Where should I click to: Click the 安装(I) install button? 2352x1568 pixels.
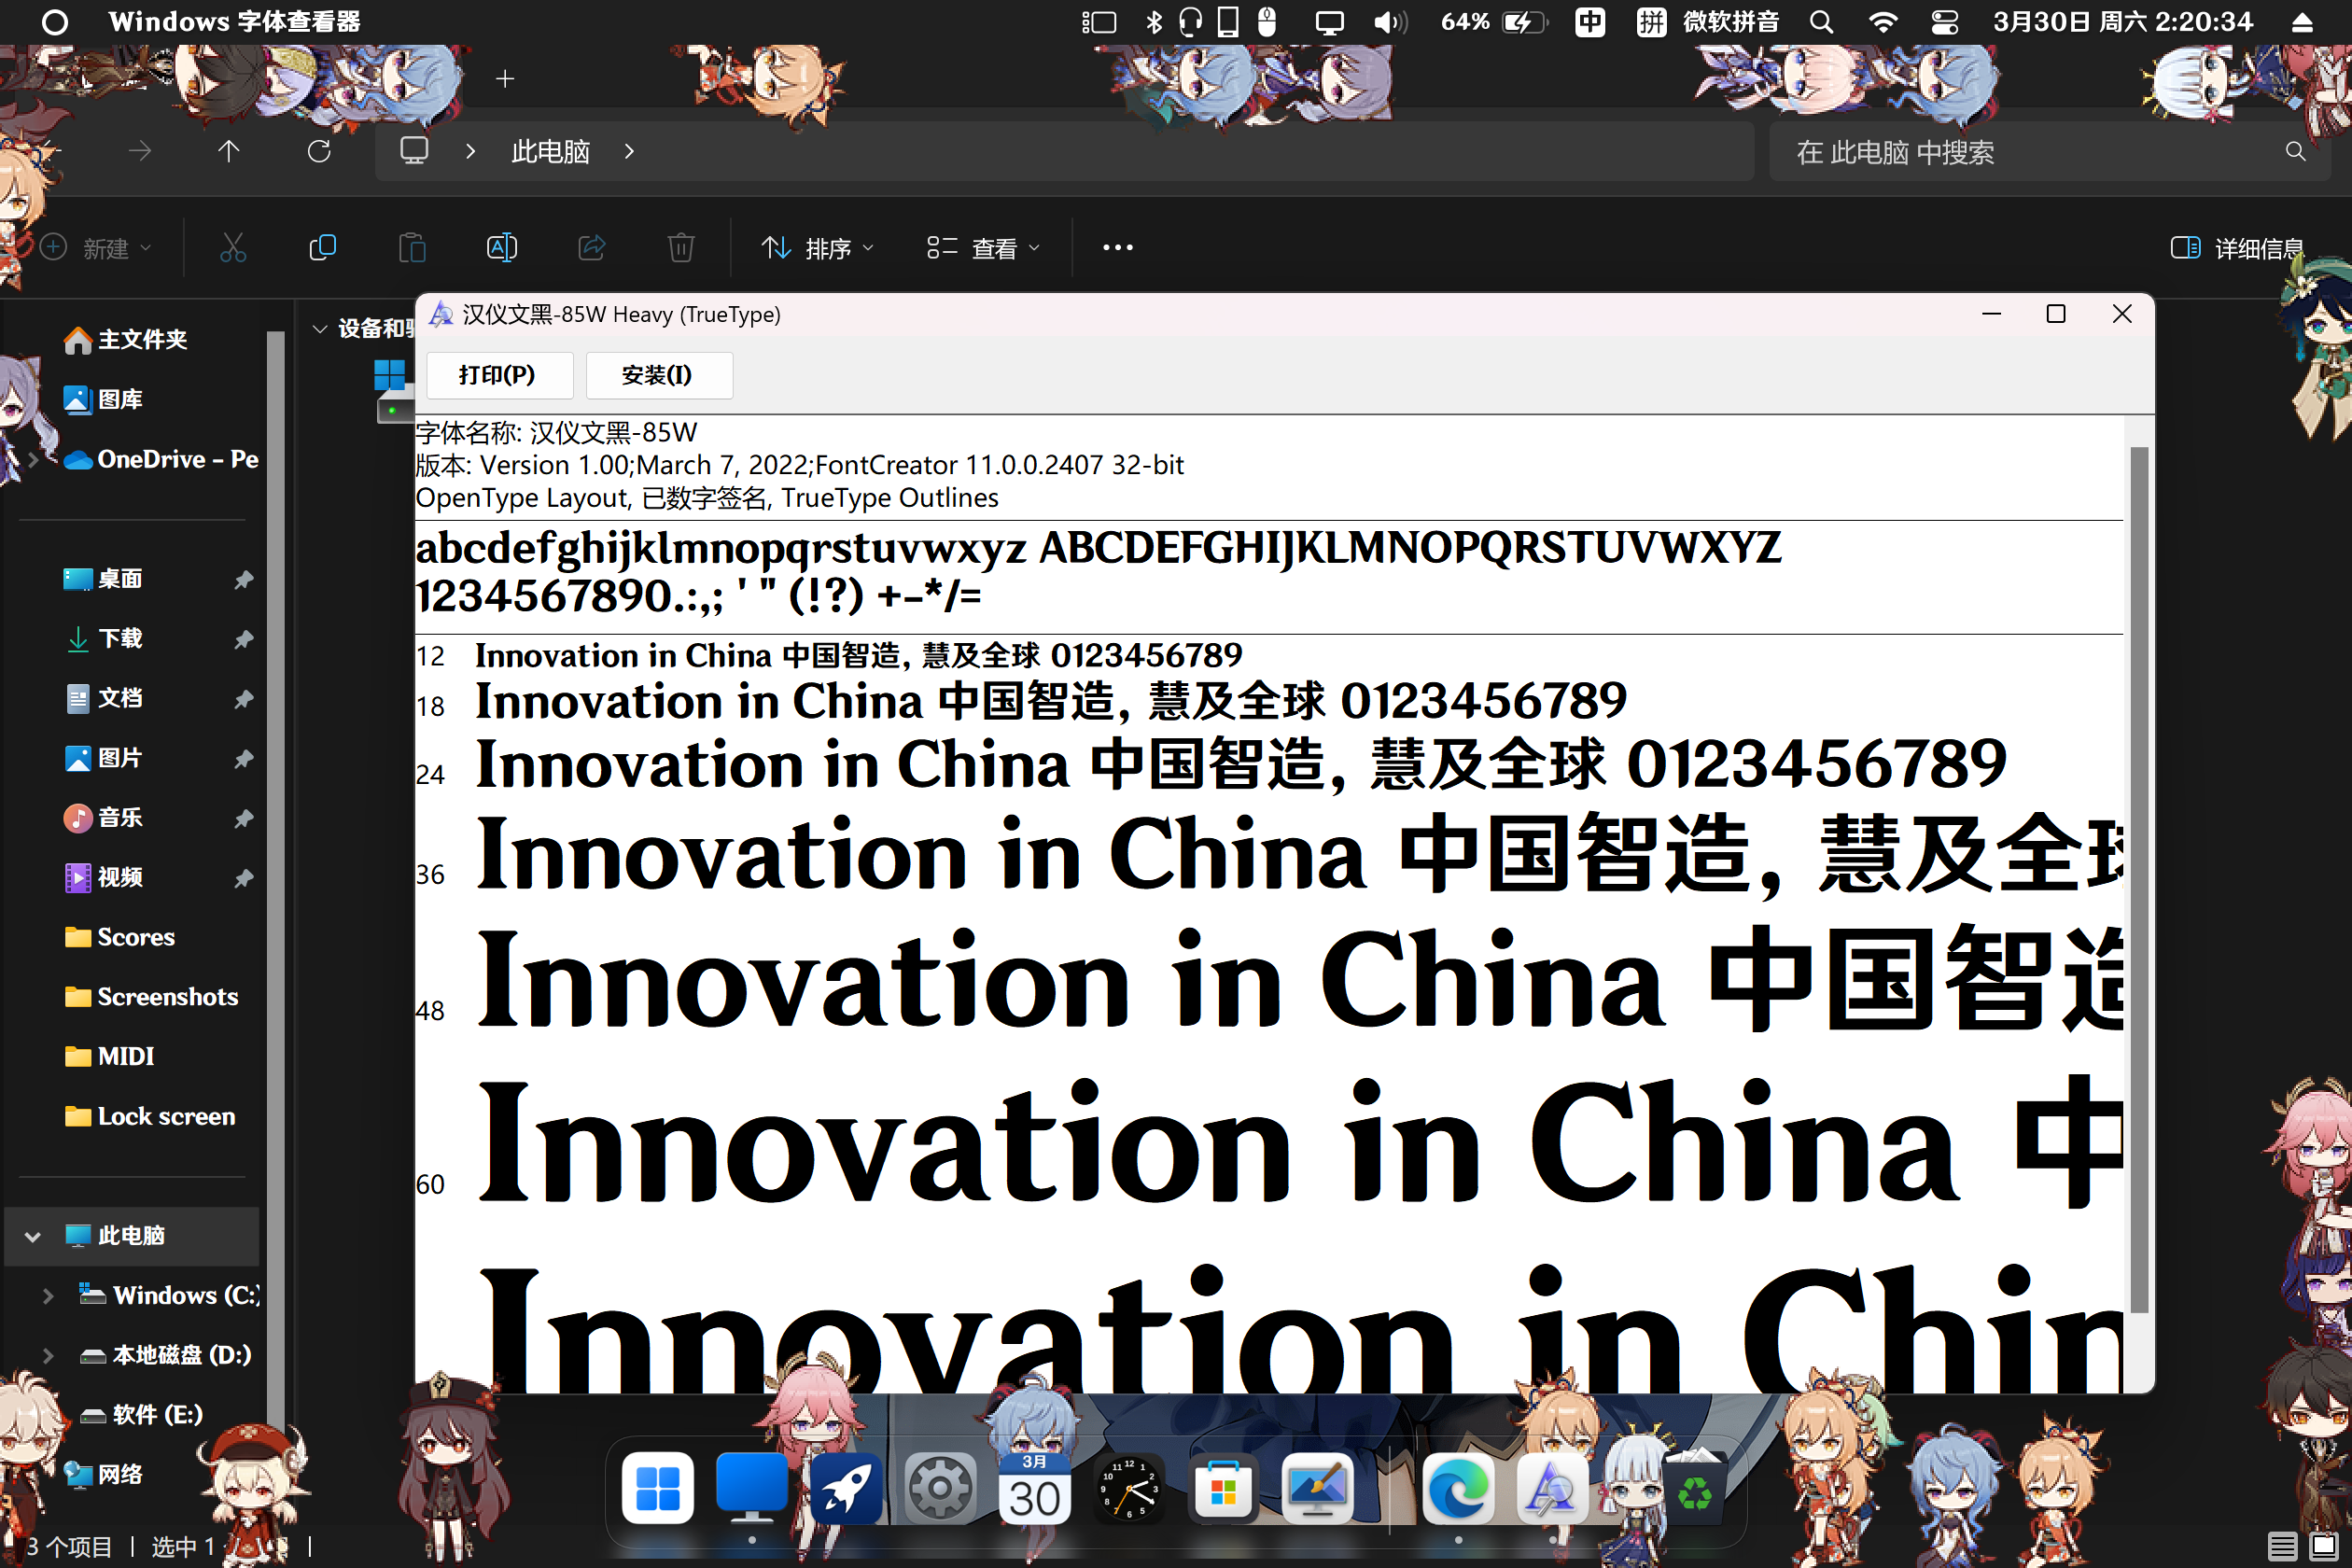[x=659, y=375]
